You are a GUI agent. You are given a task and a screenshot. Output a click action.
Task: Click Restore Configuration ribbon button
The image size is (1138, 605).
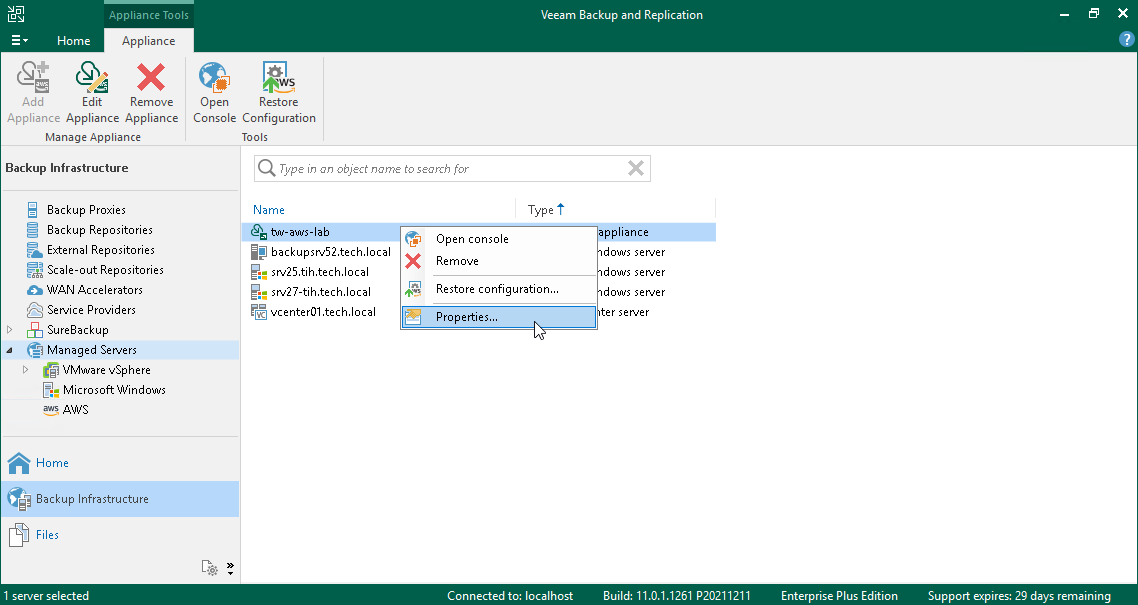pyautogui.click(x=279, y=93)
